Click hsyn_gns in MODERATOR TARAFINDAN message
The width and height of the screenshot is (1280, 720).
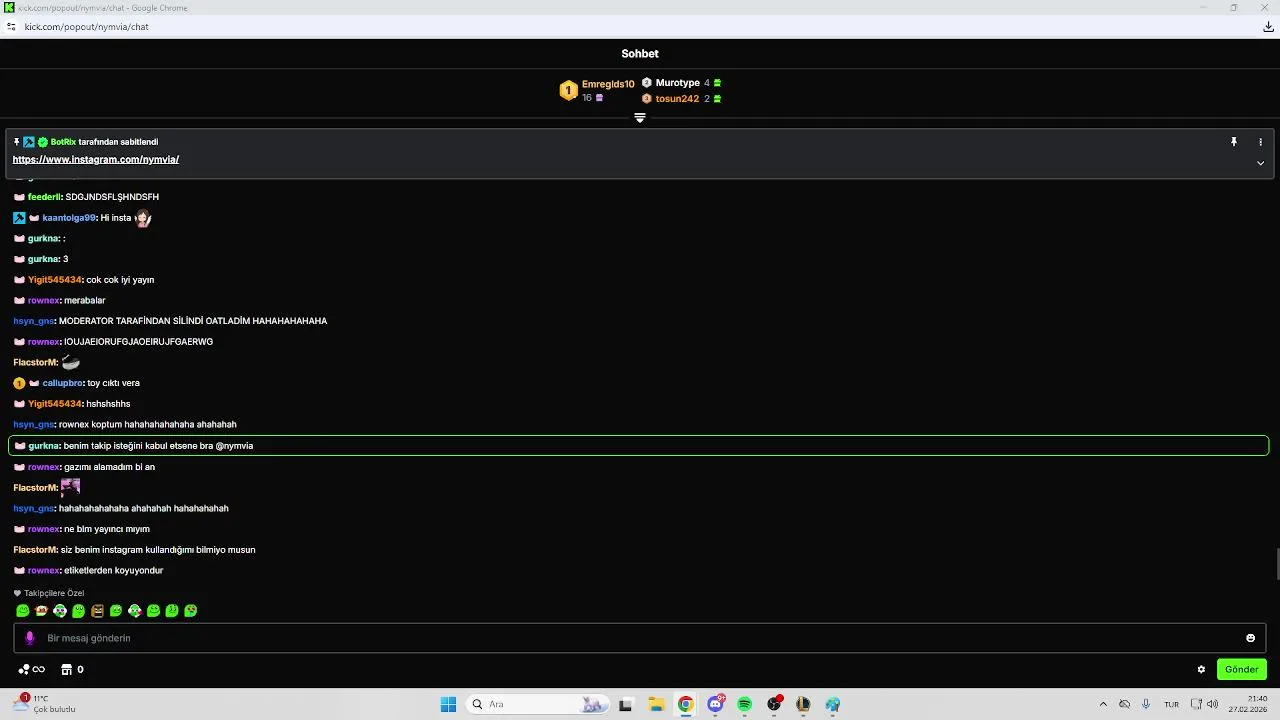coord(34,321)
